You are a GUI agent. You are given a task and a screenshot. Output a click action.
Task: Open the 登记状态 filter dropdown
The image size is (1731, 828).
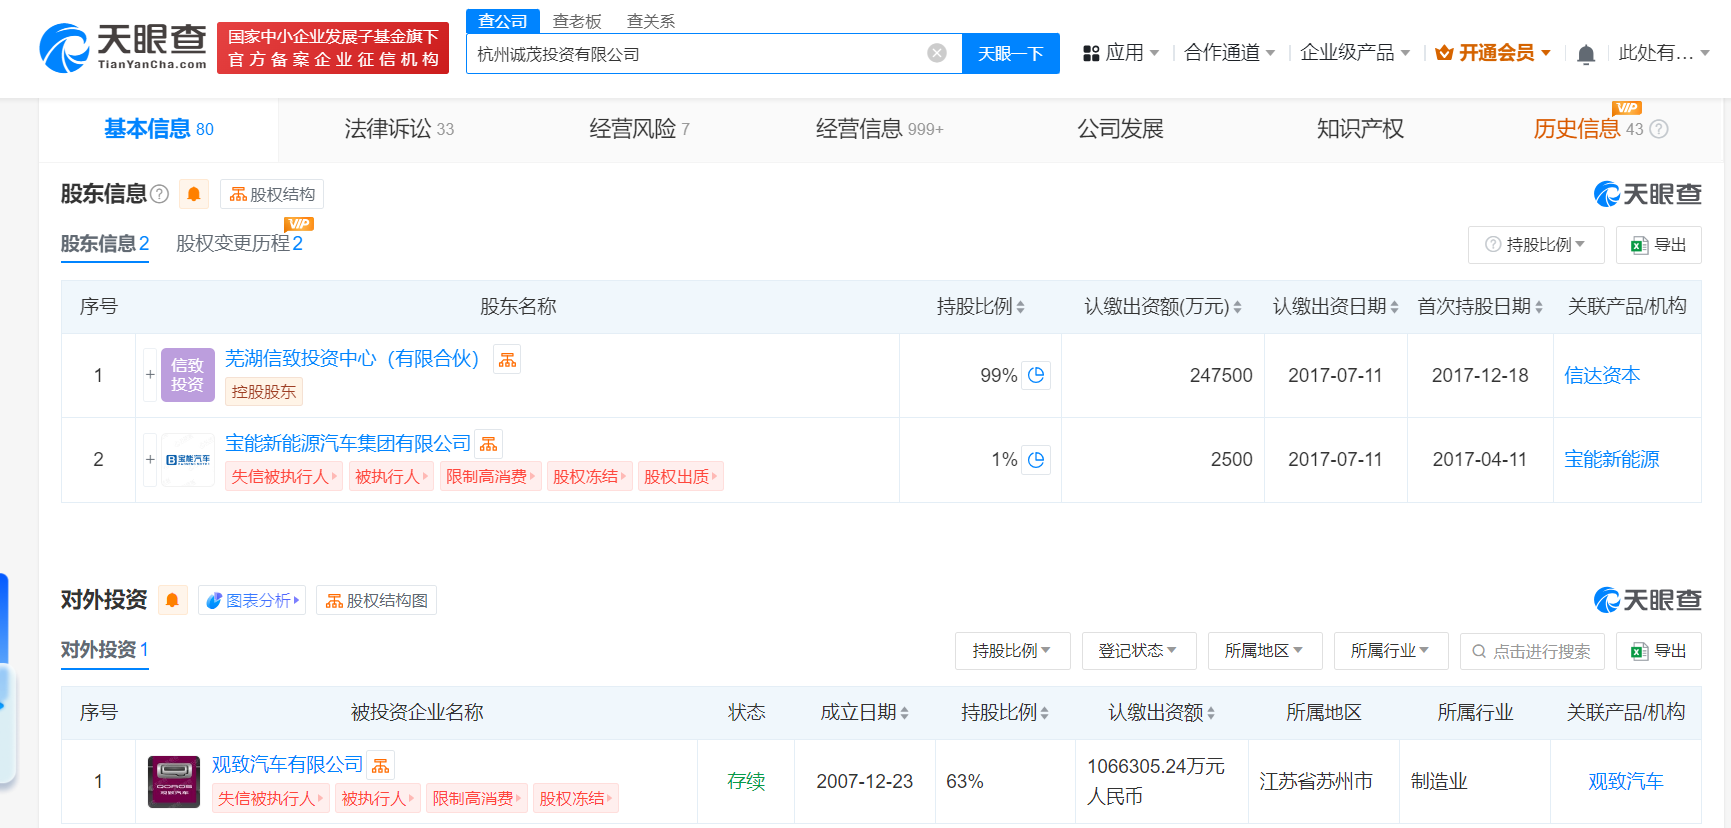(1137, 651)
